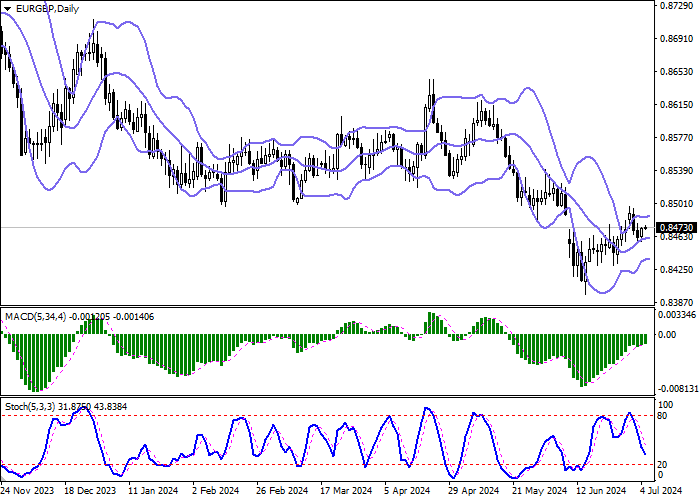Select price level 0.86530 on the scale
700x500 pixels.
click(676, 71)
